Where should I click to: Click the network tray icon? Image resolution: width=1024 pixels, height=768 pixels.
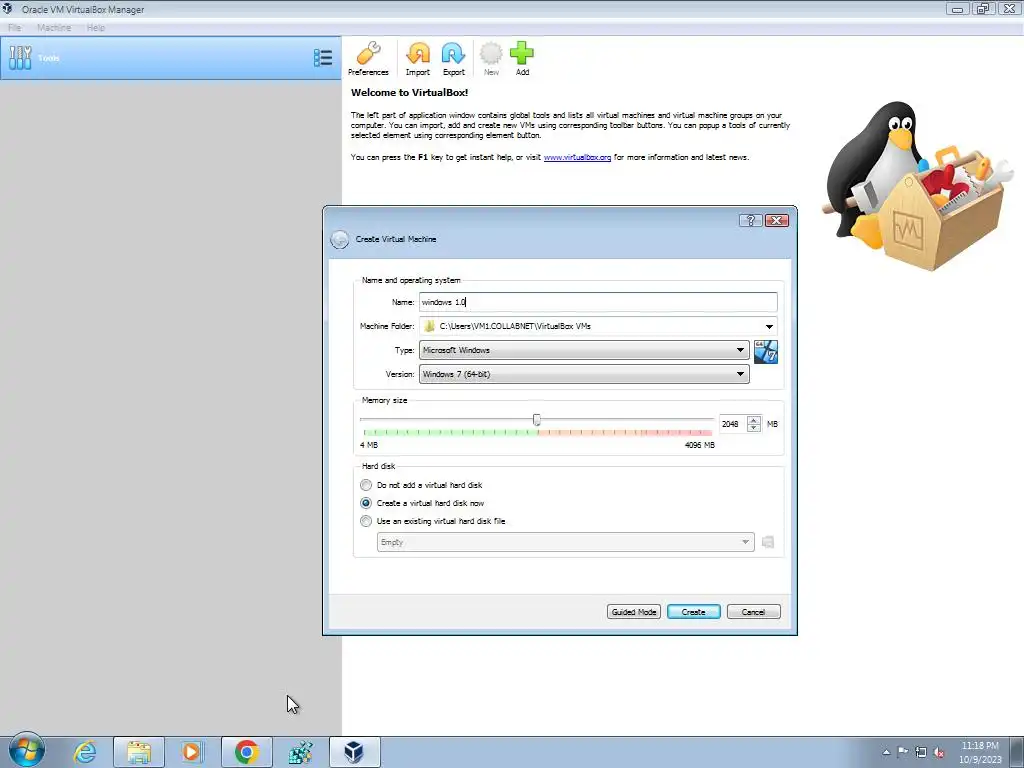(921, 752)
